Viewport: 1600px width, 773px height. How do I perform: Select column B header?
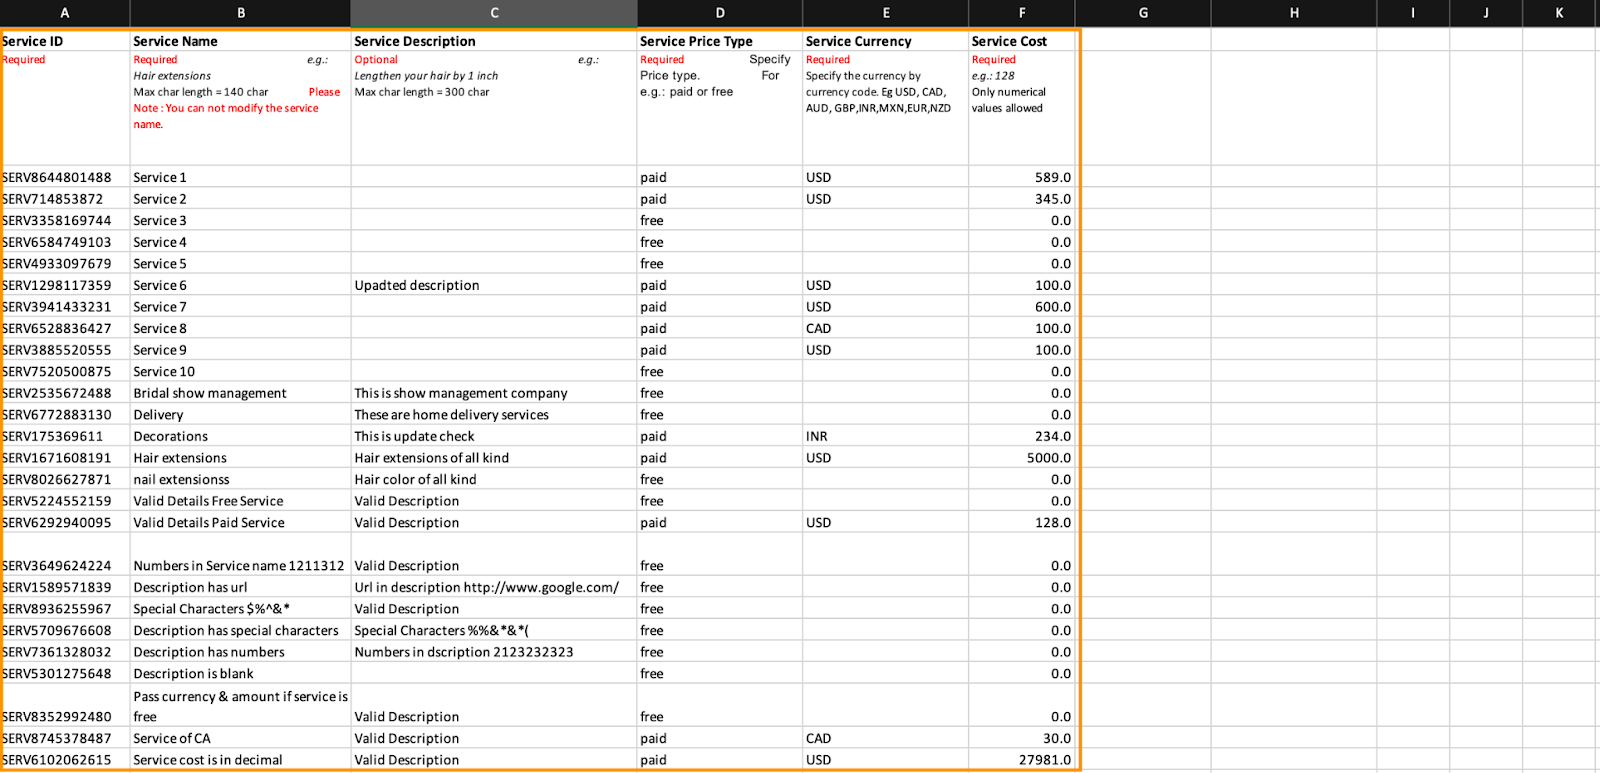tap(241, 13)
